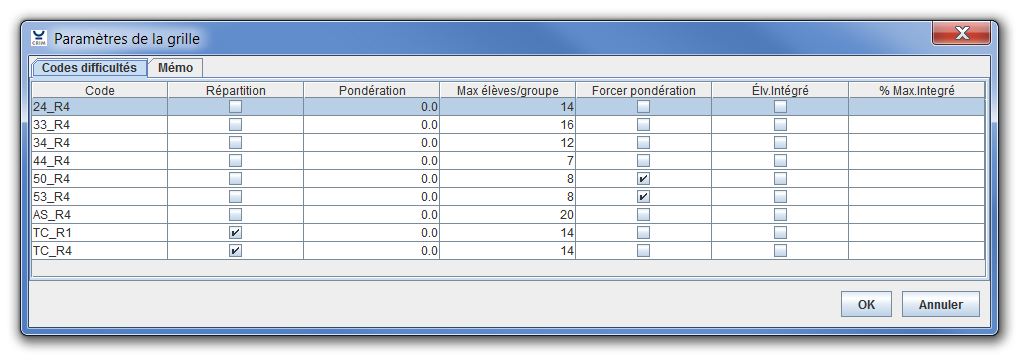Uncheck Forcer pondération for 53_R4
Image resolution: width=1018 pixels, height=363 pixels.
tap(643, 196)
